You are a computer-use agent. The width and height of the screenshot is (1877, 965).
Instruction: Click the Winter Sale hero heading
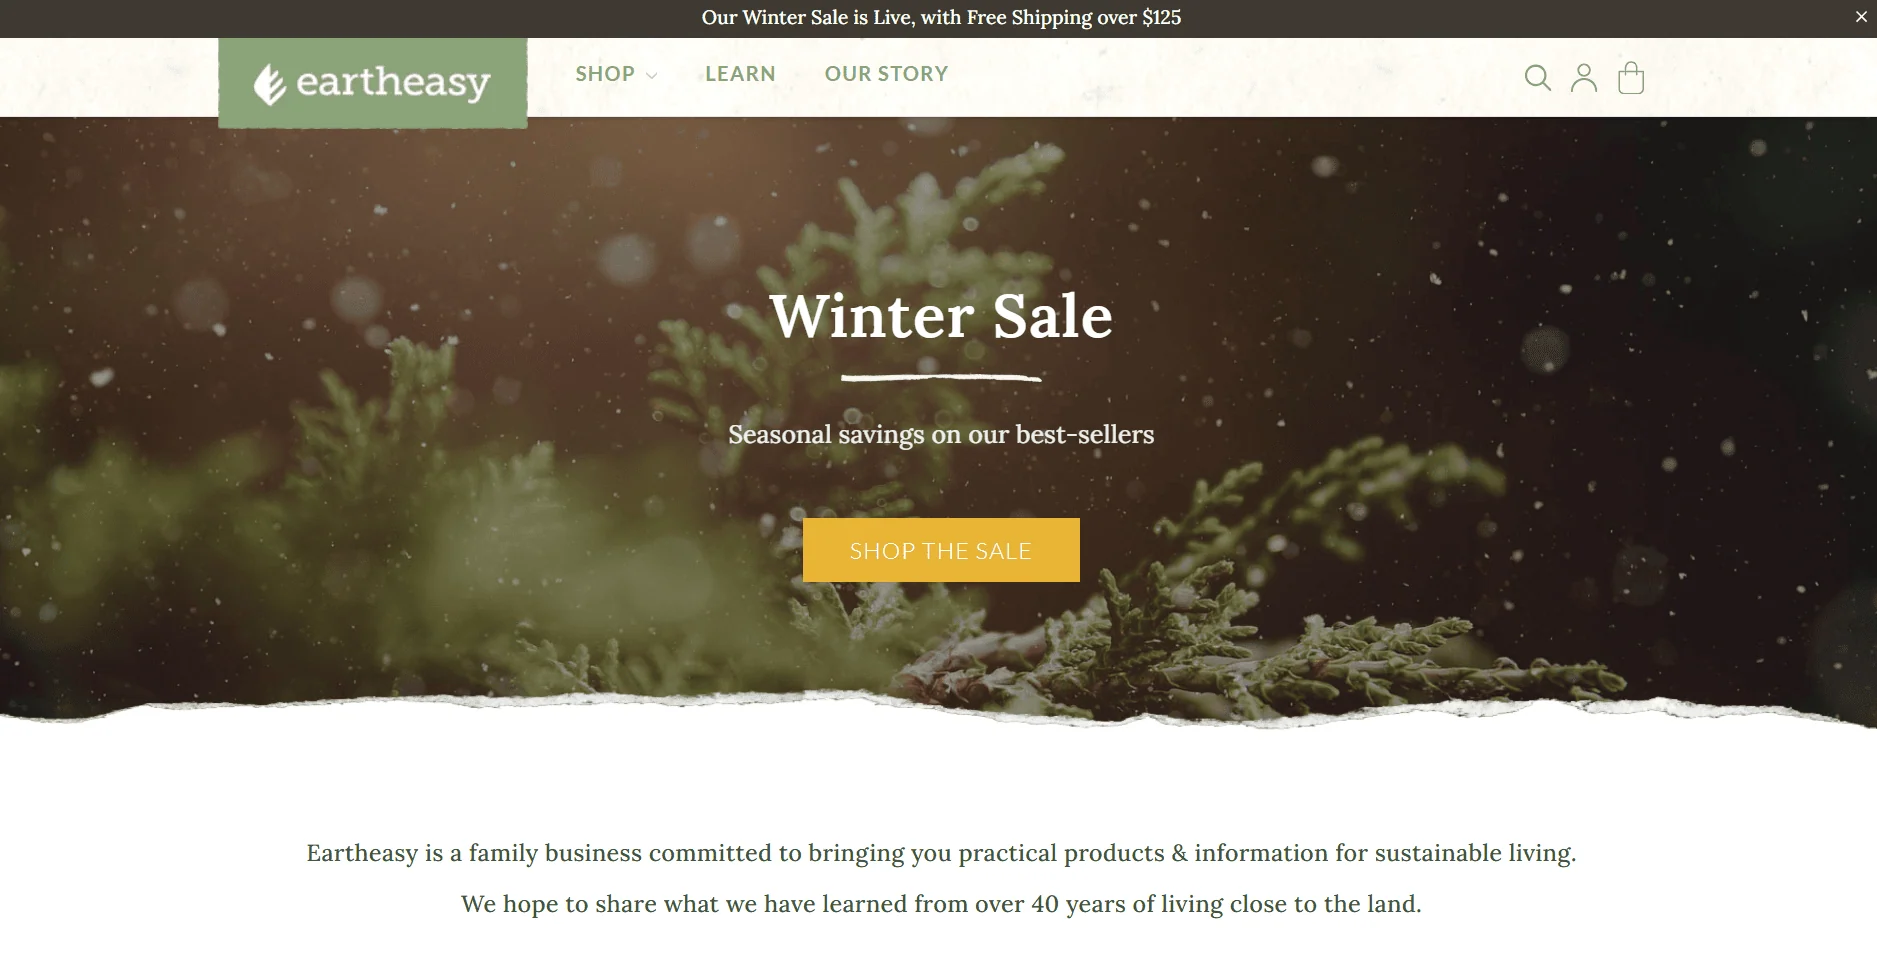[x=941, y=316]
